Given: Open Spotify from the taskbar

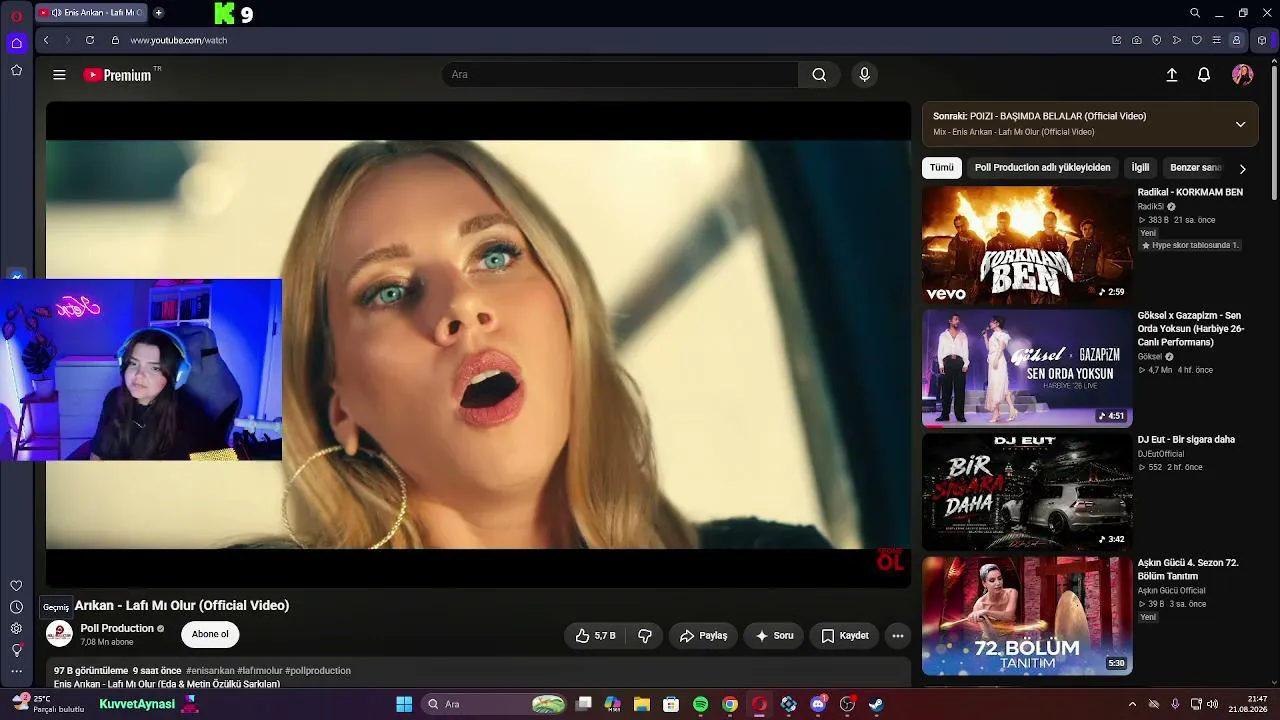Looking at the screenshot, I should click(700, 704).
